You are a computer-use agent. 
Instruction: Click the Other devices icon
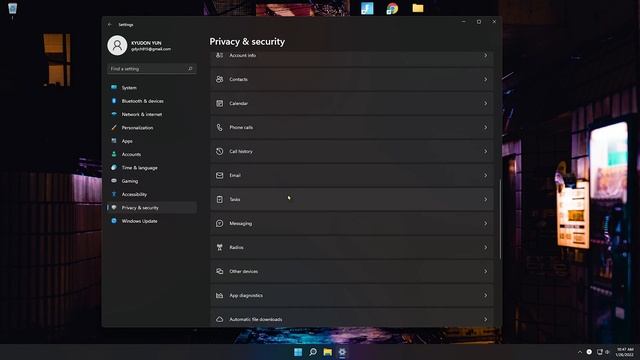point(220,271)
